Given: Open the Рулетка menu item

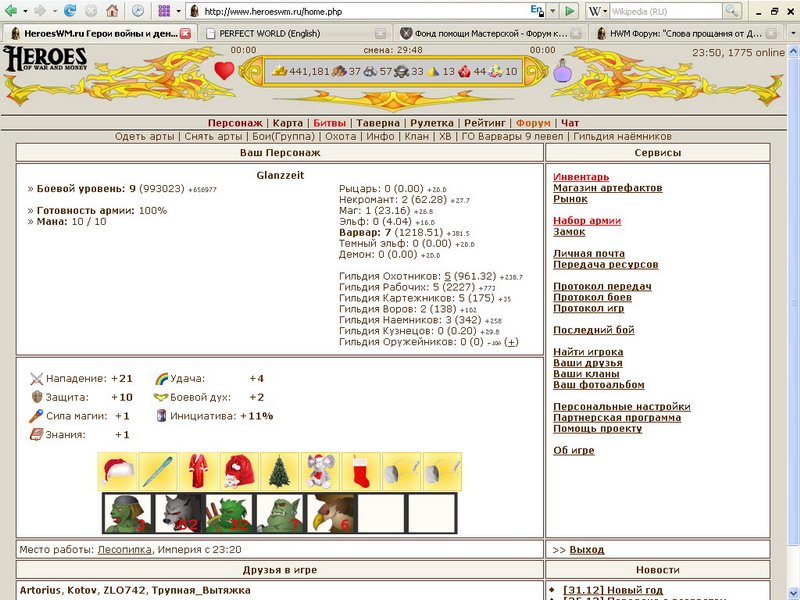Looking at the screenshot, I should [x=432, y=123].
